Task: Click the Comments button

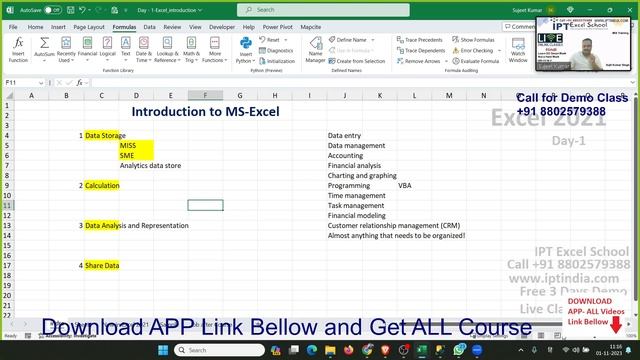Action: [x=519, y=27]
